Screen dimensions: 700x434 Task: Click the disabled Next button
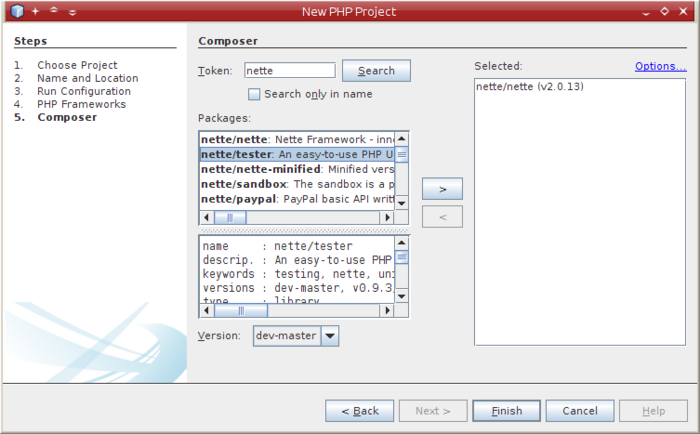(433, 411)
